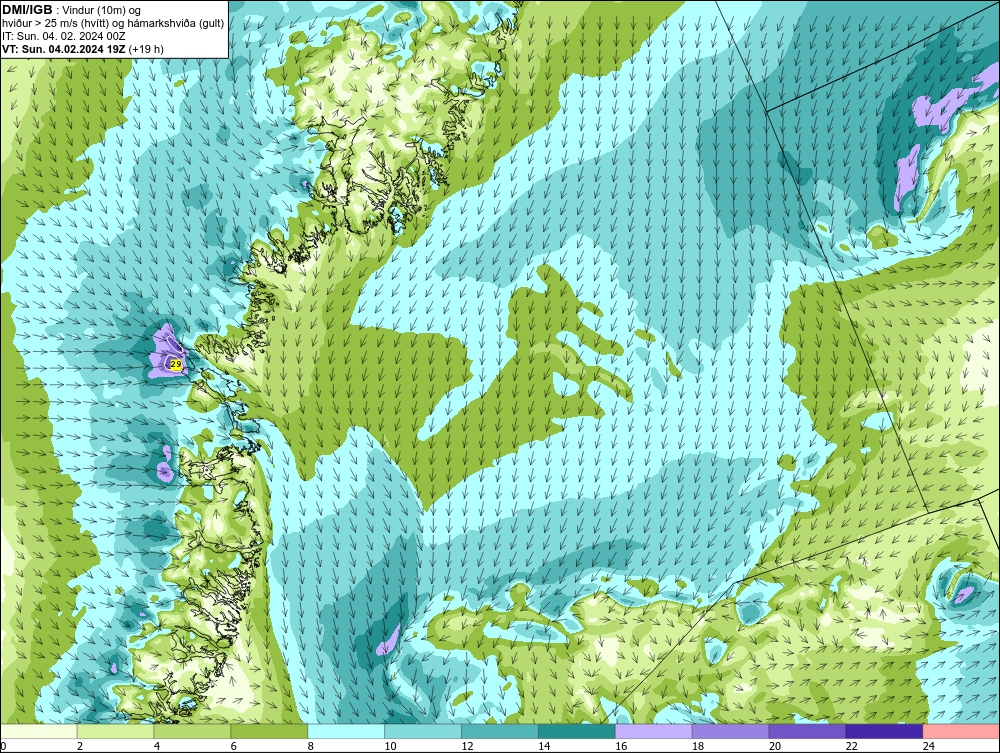
Task: Click the legend scale value 24
Action: pos(929,746)
